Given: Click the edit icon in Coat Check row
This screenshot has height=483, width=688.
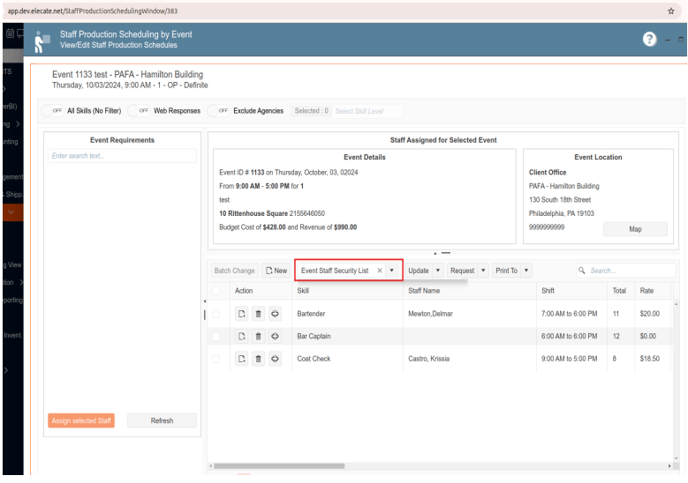Looking at the screenshot, I should click(x=242, y=358).
